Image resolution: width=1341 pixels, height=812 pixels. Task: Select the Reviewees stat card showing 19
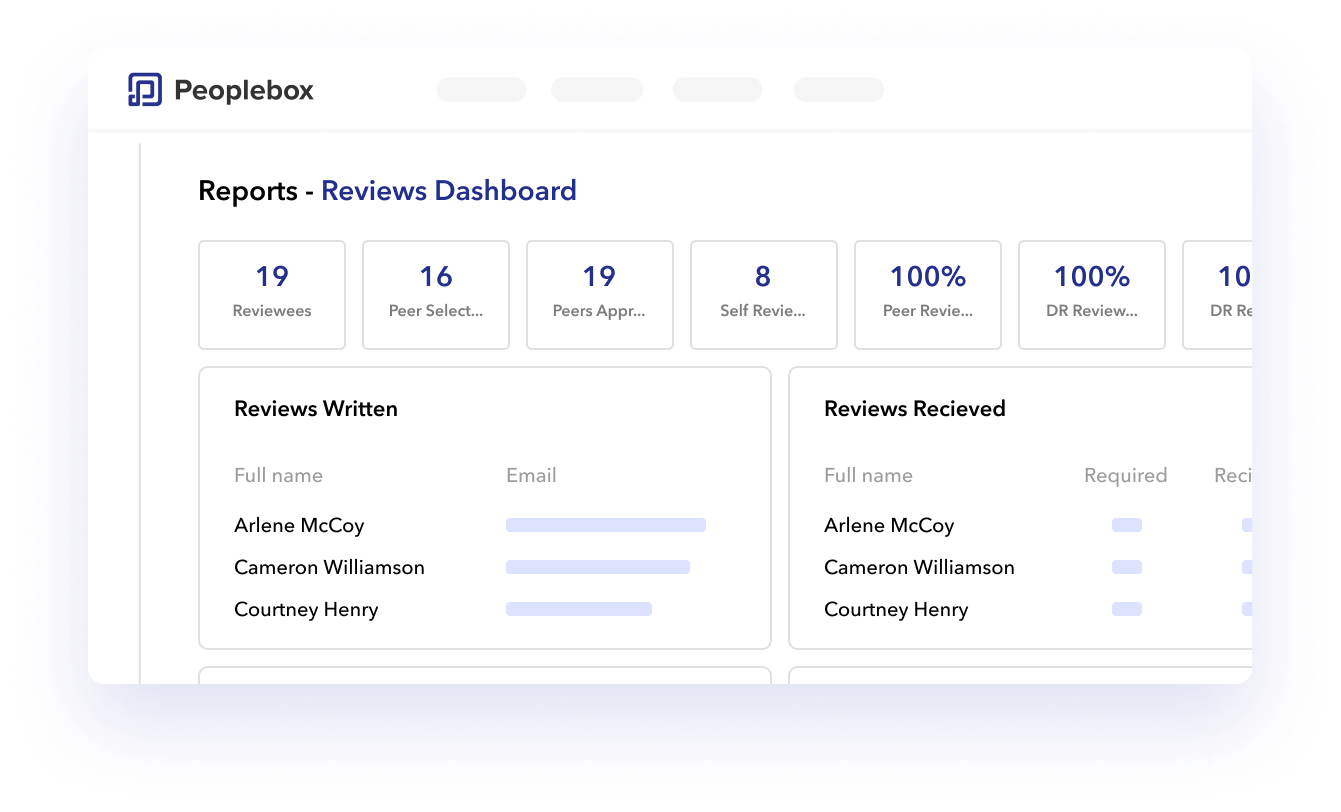272,294
